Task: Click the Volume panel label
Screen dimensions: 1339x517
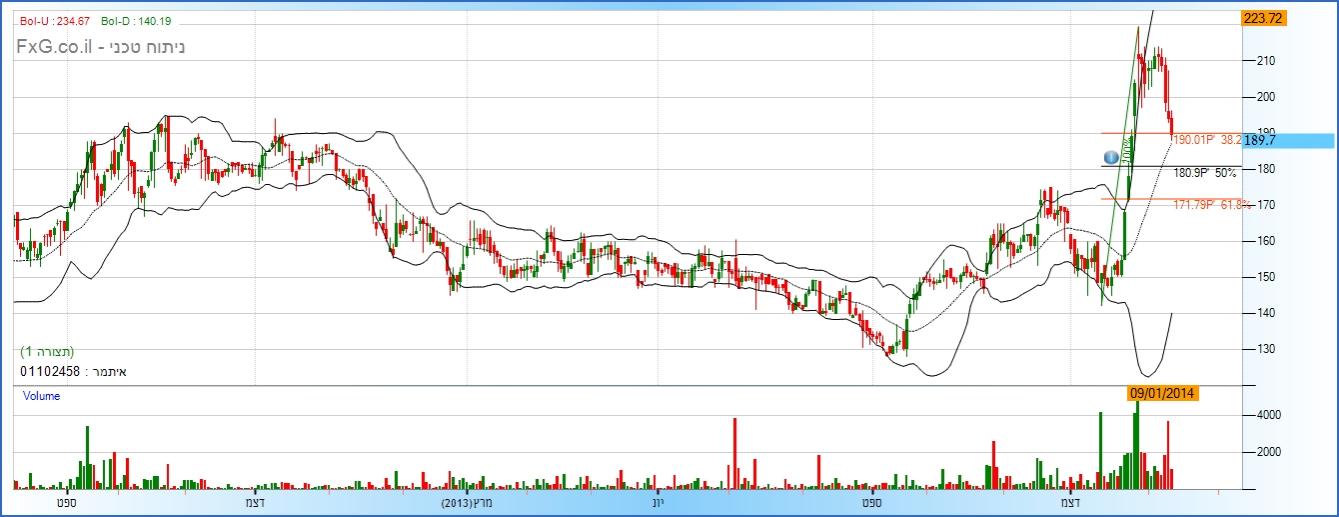Action: coord(41,396)
